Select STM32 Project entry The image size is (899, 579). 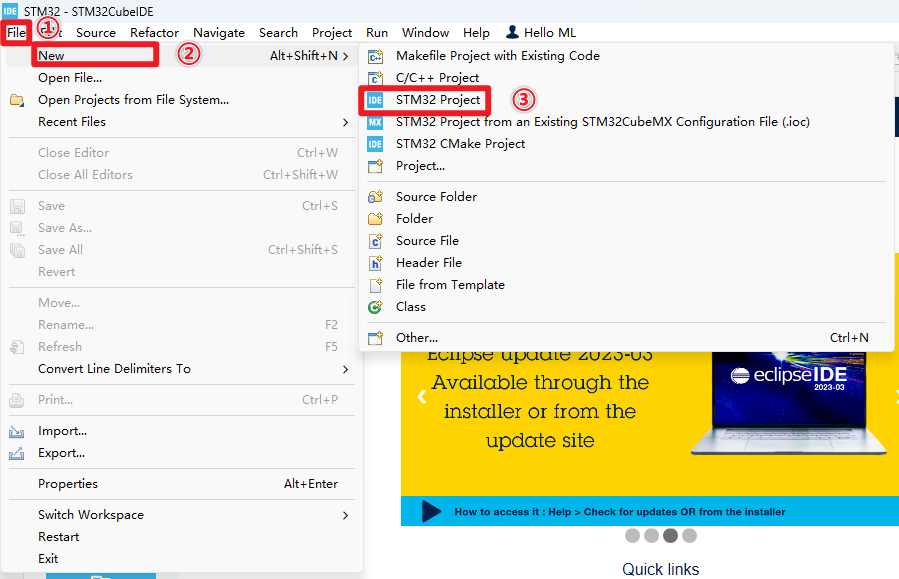[x=625, y=100]
